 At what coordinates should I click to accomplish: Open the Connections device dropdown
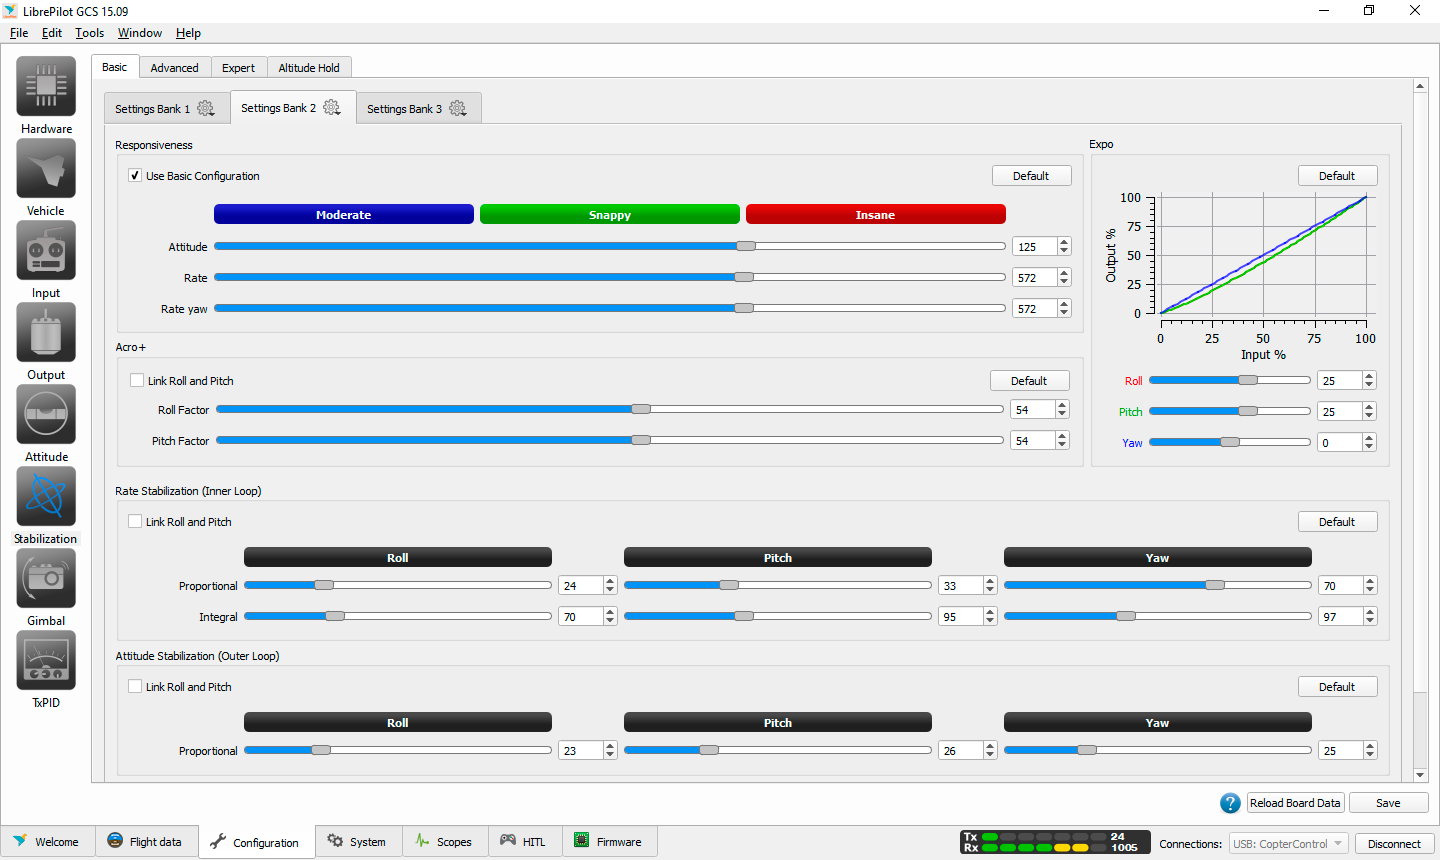click(1289, 843)
